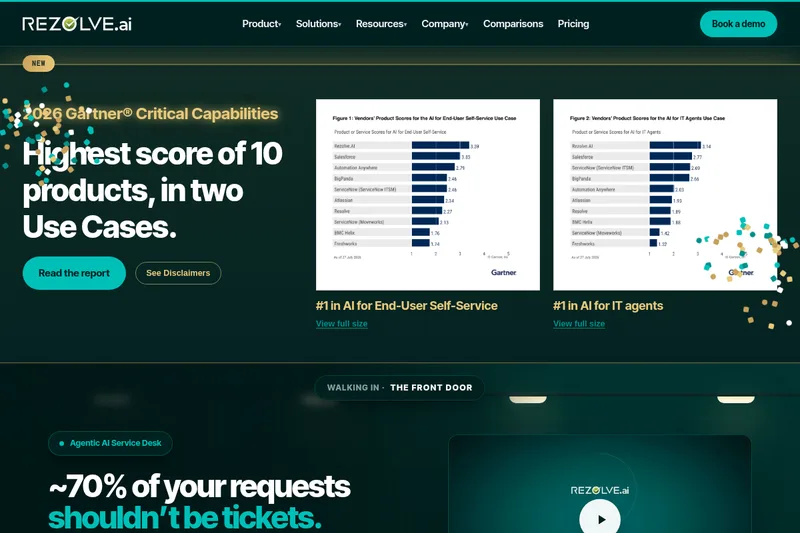
Task: Click the Read the report button
Action: pos(74,273)
